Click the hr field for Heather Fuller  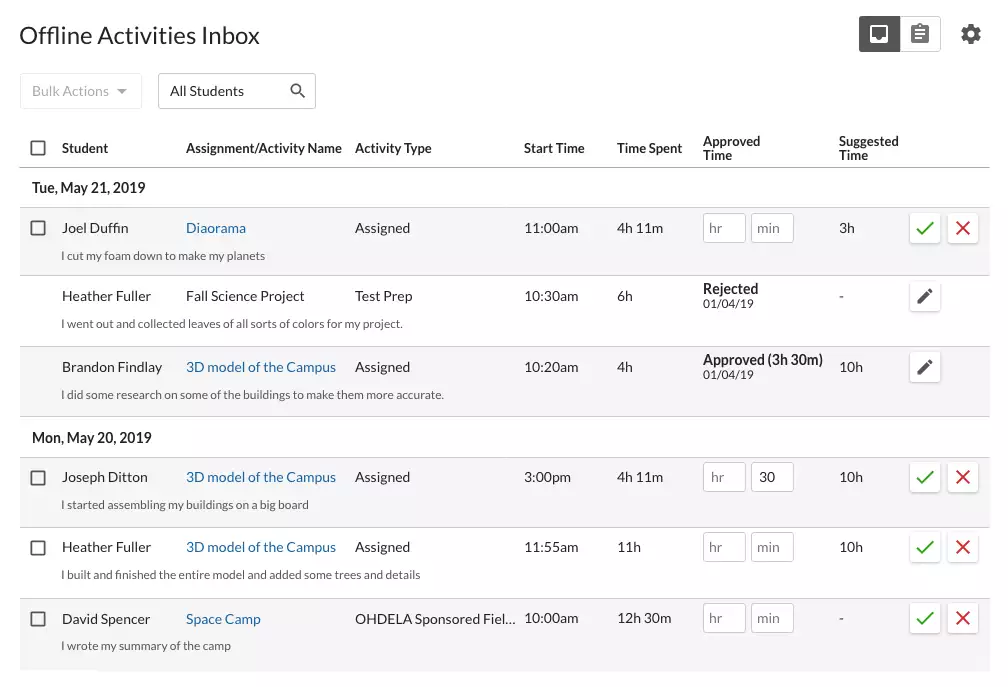pyautogui.click(x=724, y=547)
